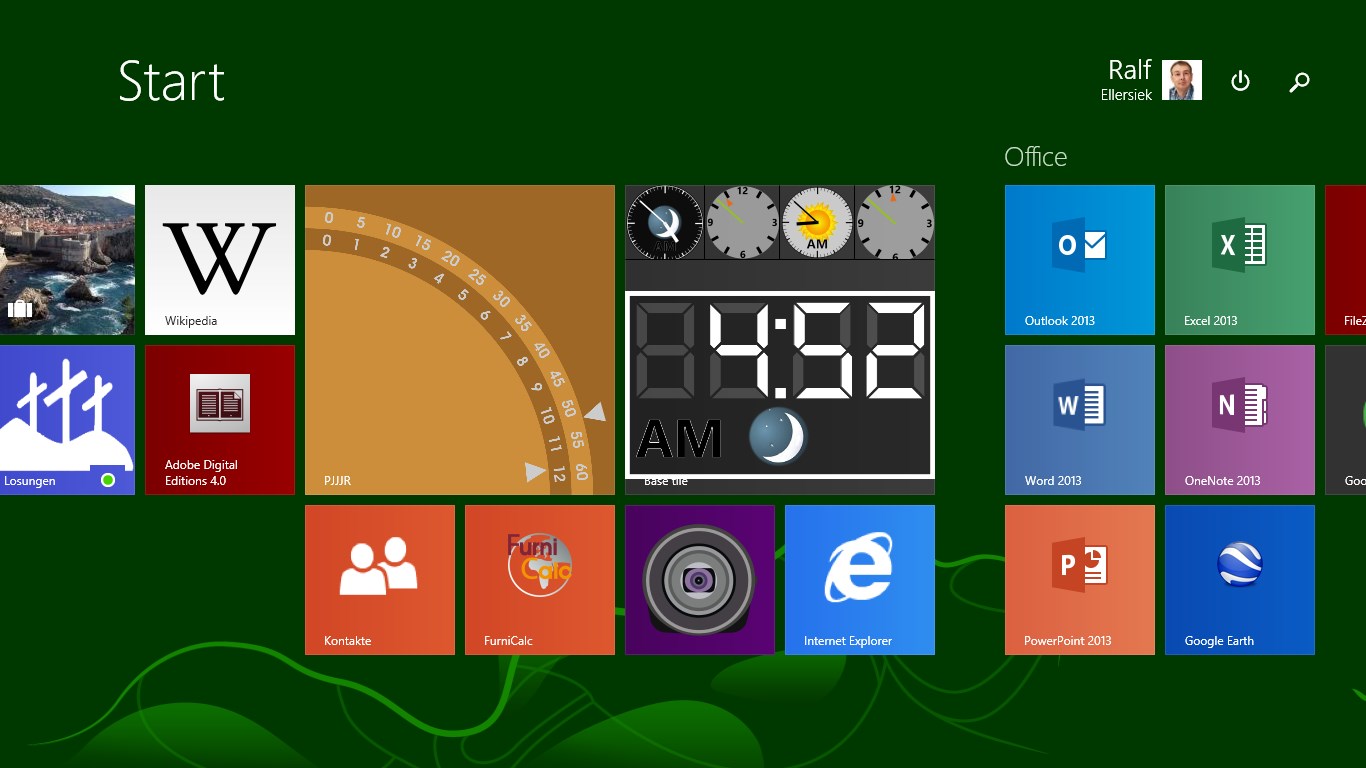1366x768 pixels.
Task: Open the Wikipedia tile
Action: pyautogui.click(x=220, y=259)
